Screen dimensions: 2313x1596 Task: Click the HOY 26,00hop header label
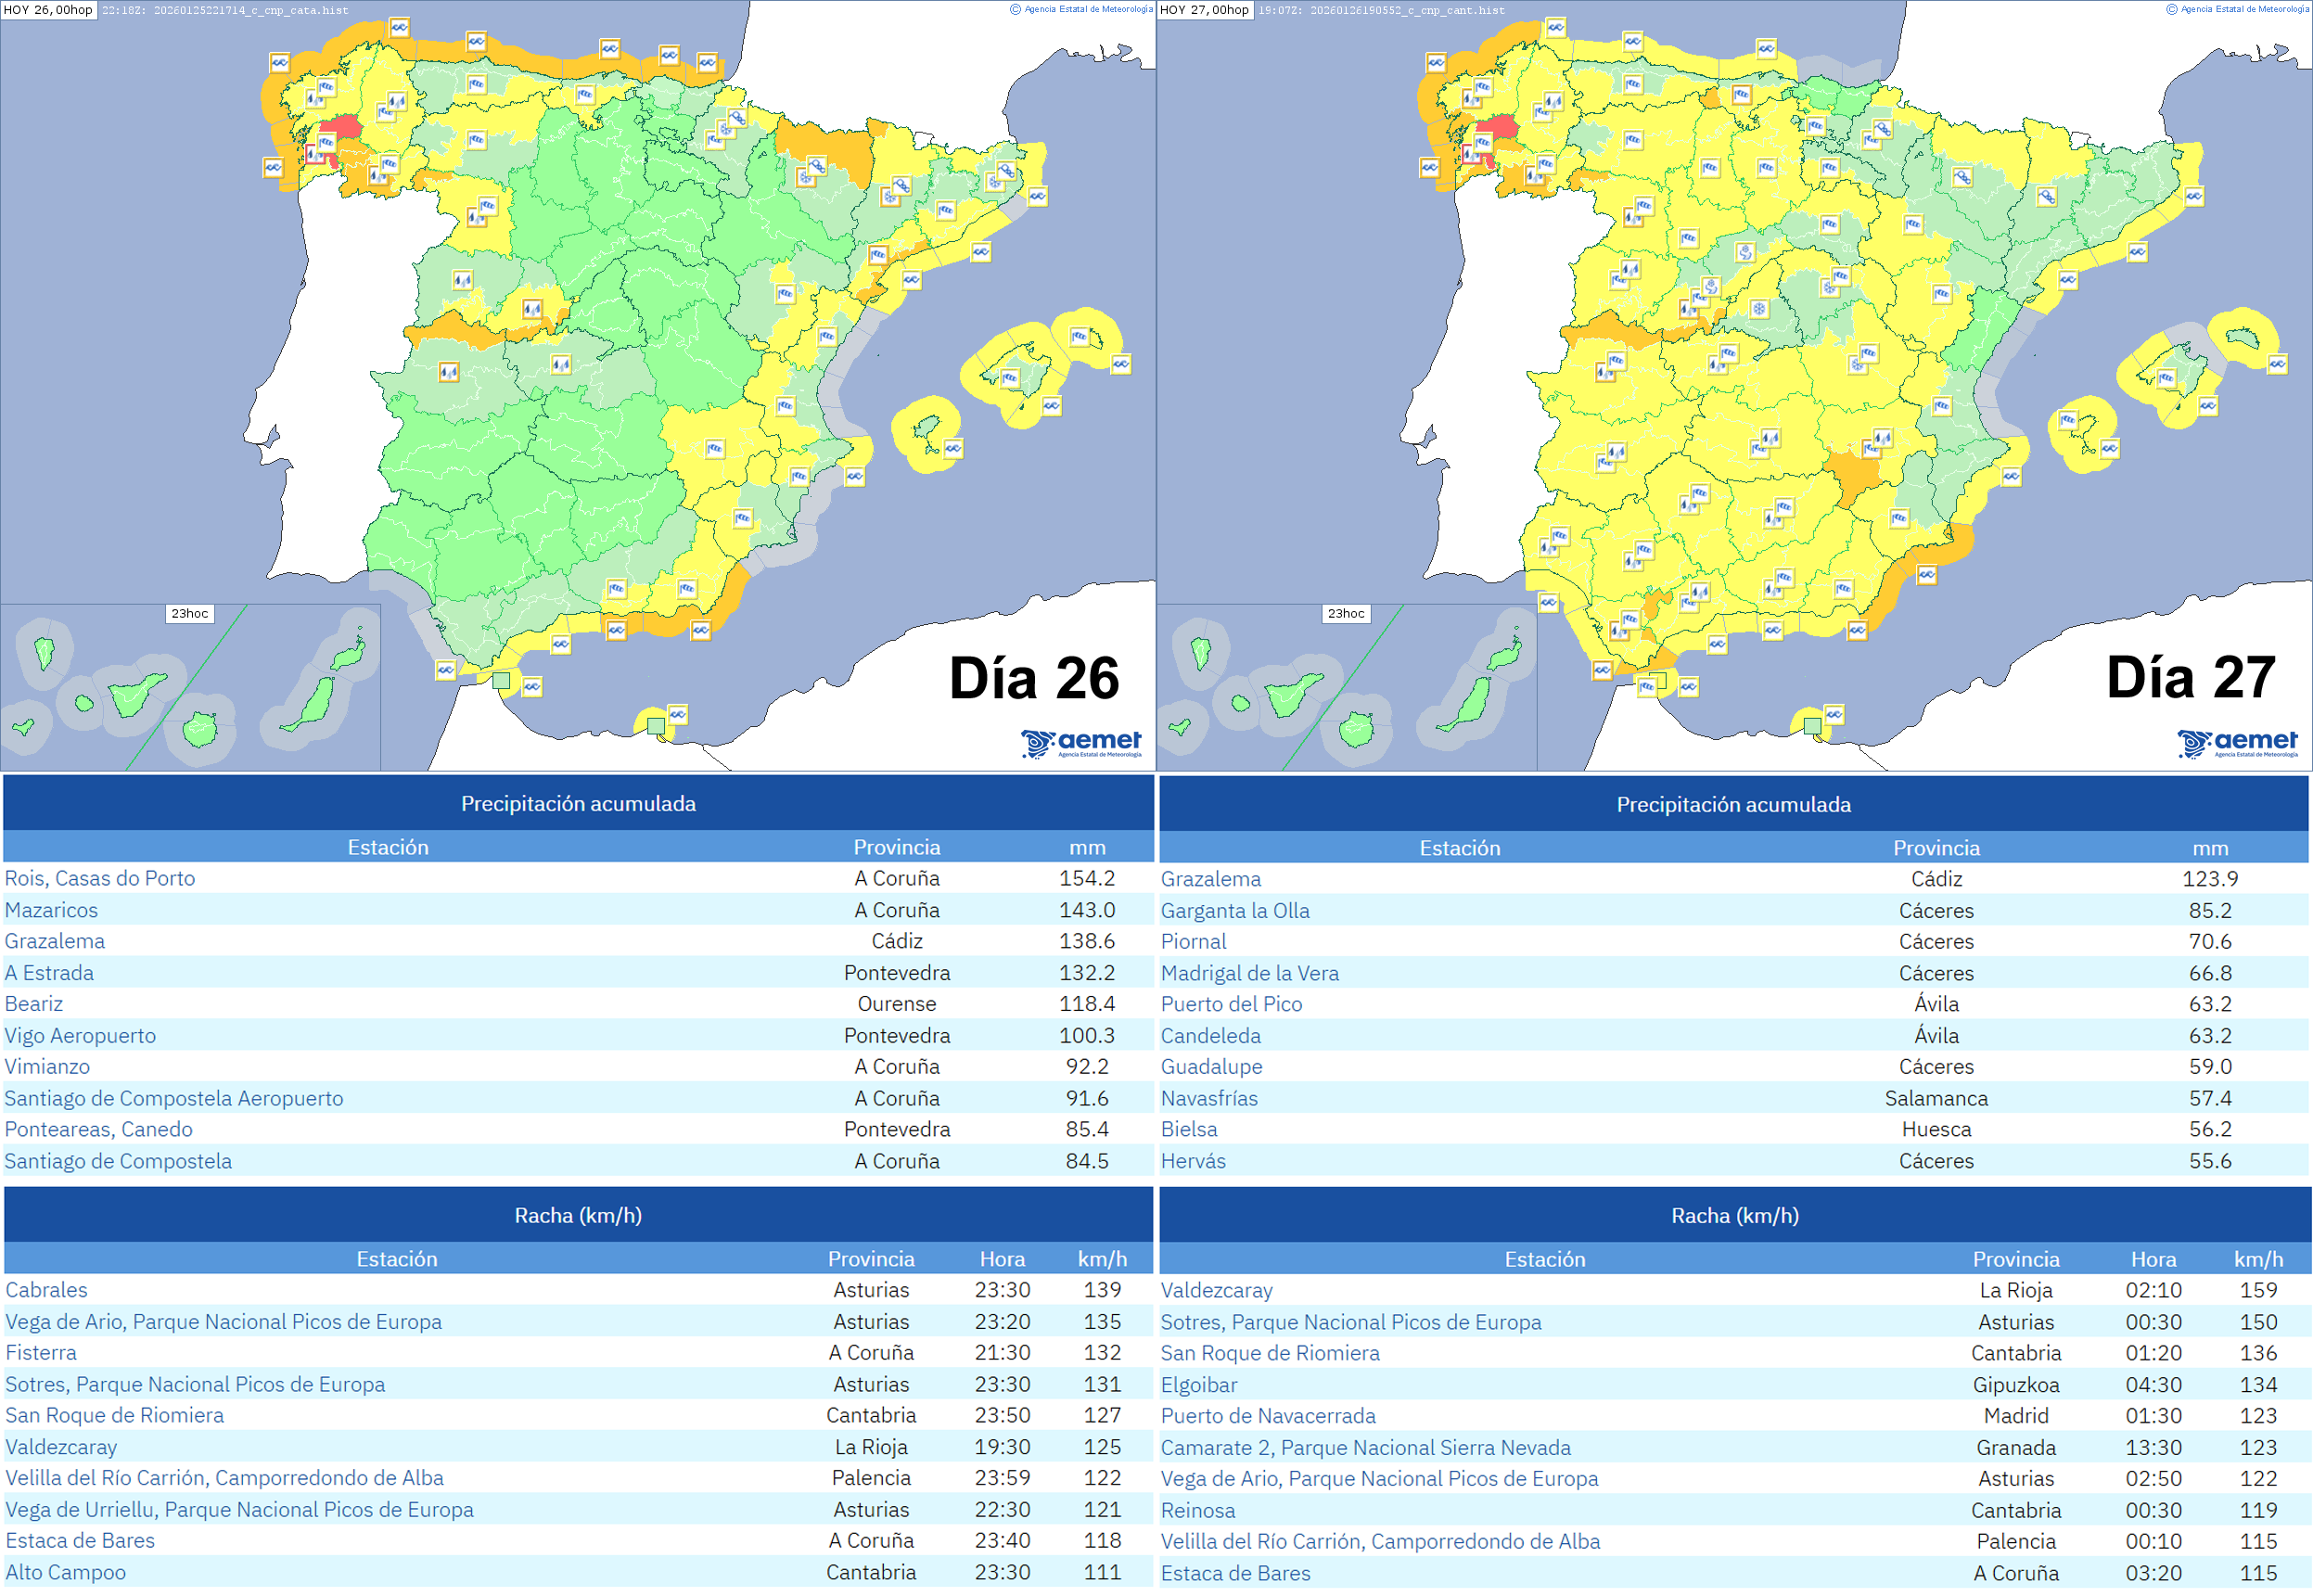pyautogui.click(x=48, y=10)
